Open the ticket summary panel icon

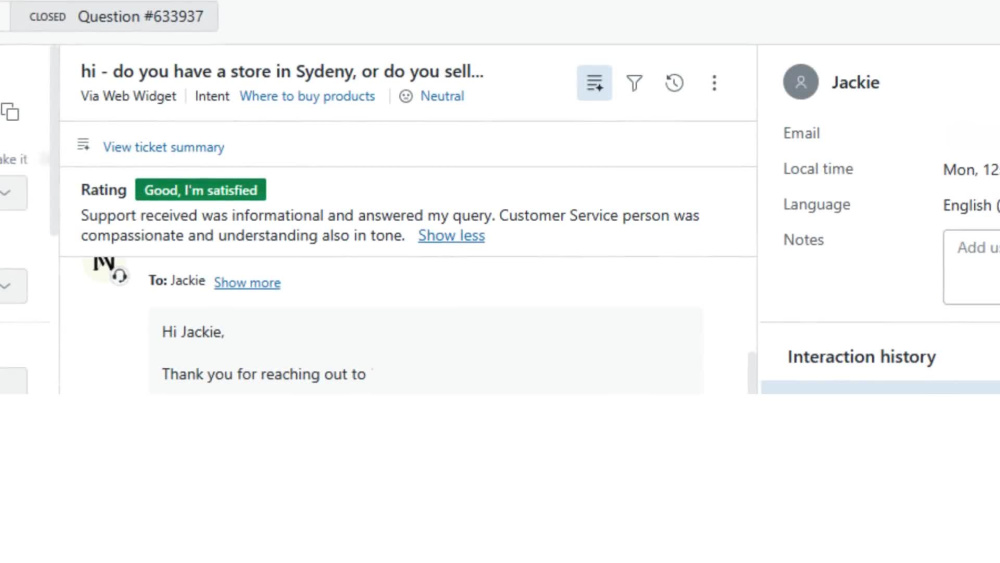[x=594, y=83]
